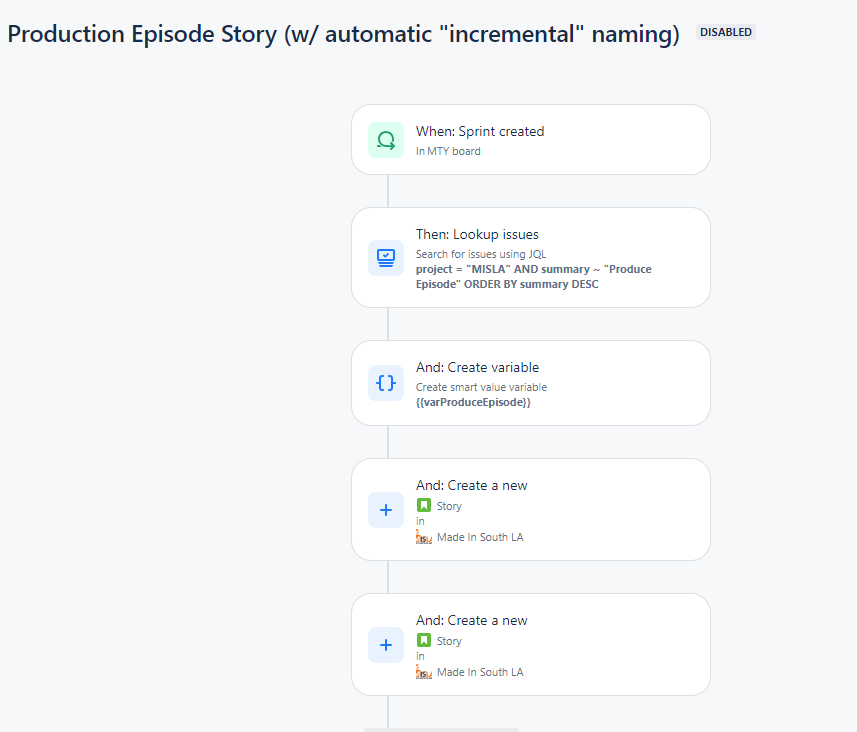This screenshot has height=732, width=857.
Task: Click Made In South LA text in last Create card
Action: click(480, 672)
